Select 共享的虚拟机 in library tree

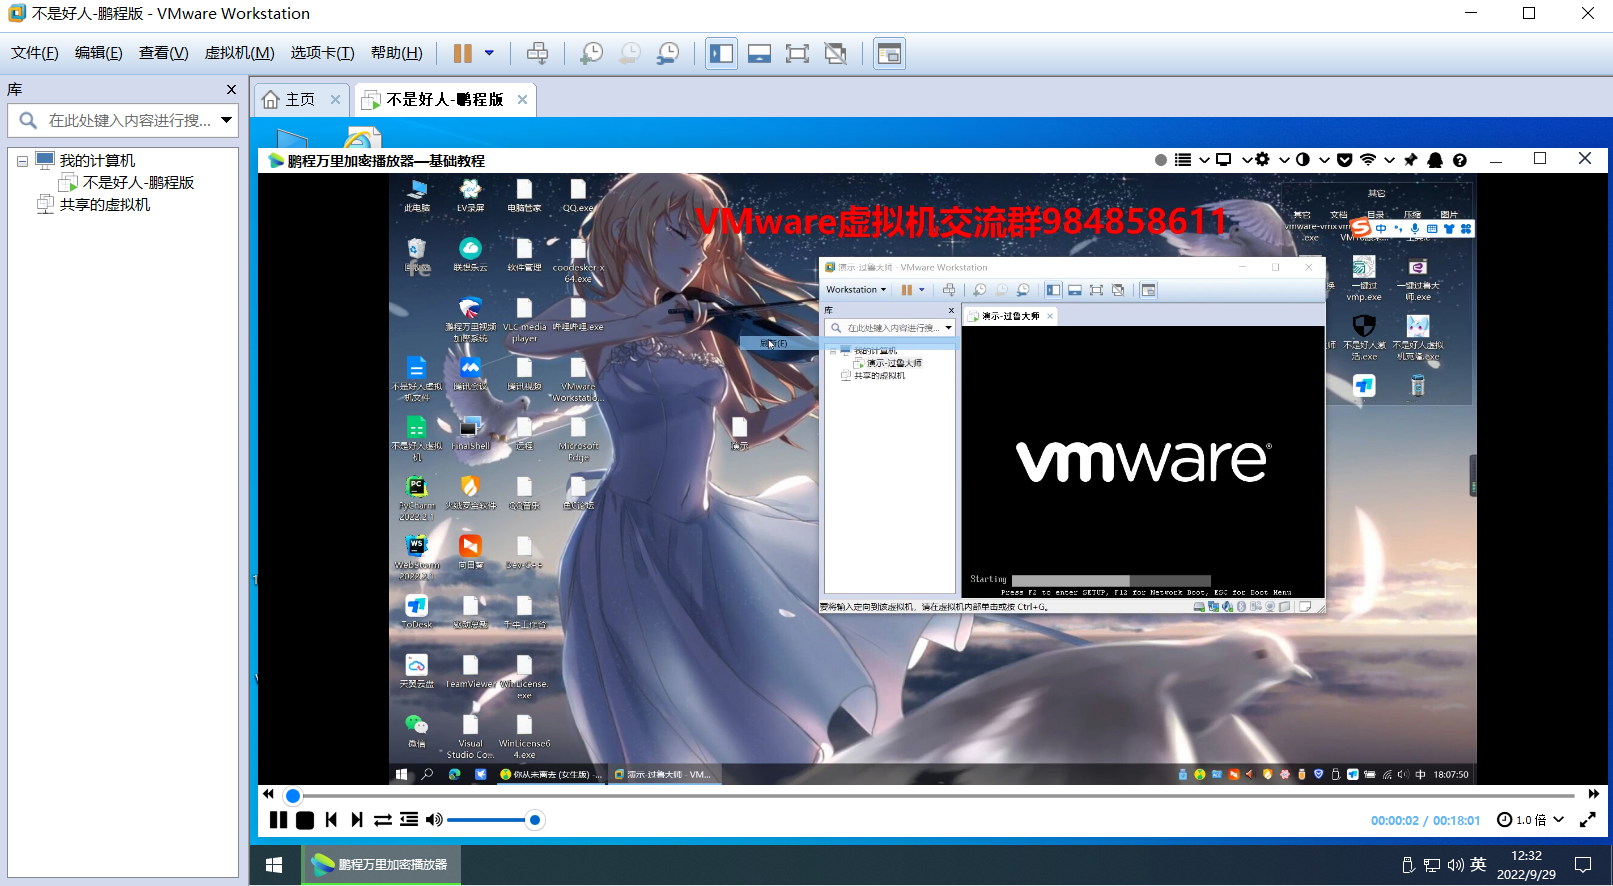tap(104, 205)
